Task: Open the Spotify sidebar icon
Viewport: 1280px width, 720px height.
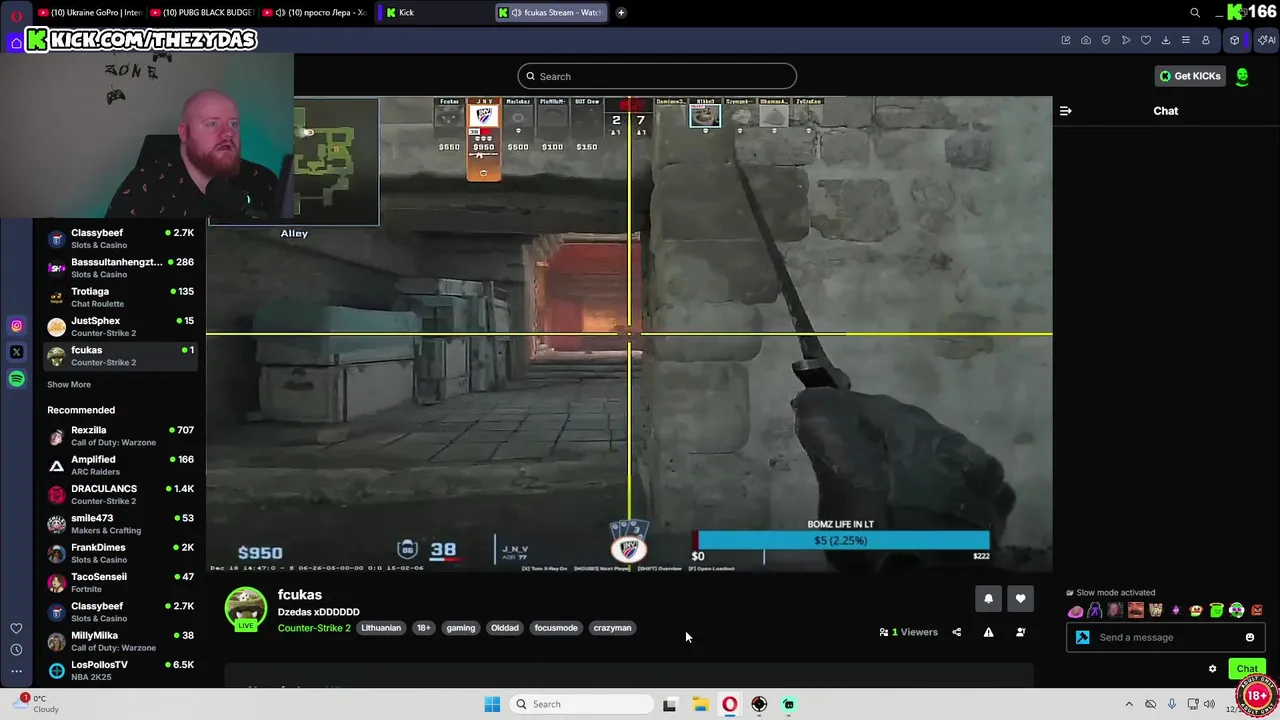Action: (x=16, y=379)
